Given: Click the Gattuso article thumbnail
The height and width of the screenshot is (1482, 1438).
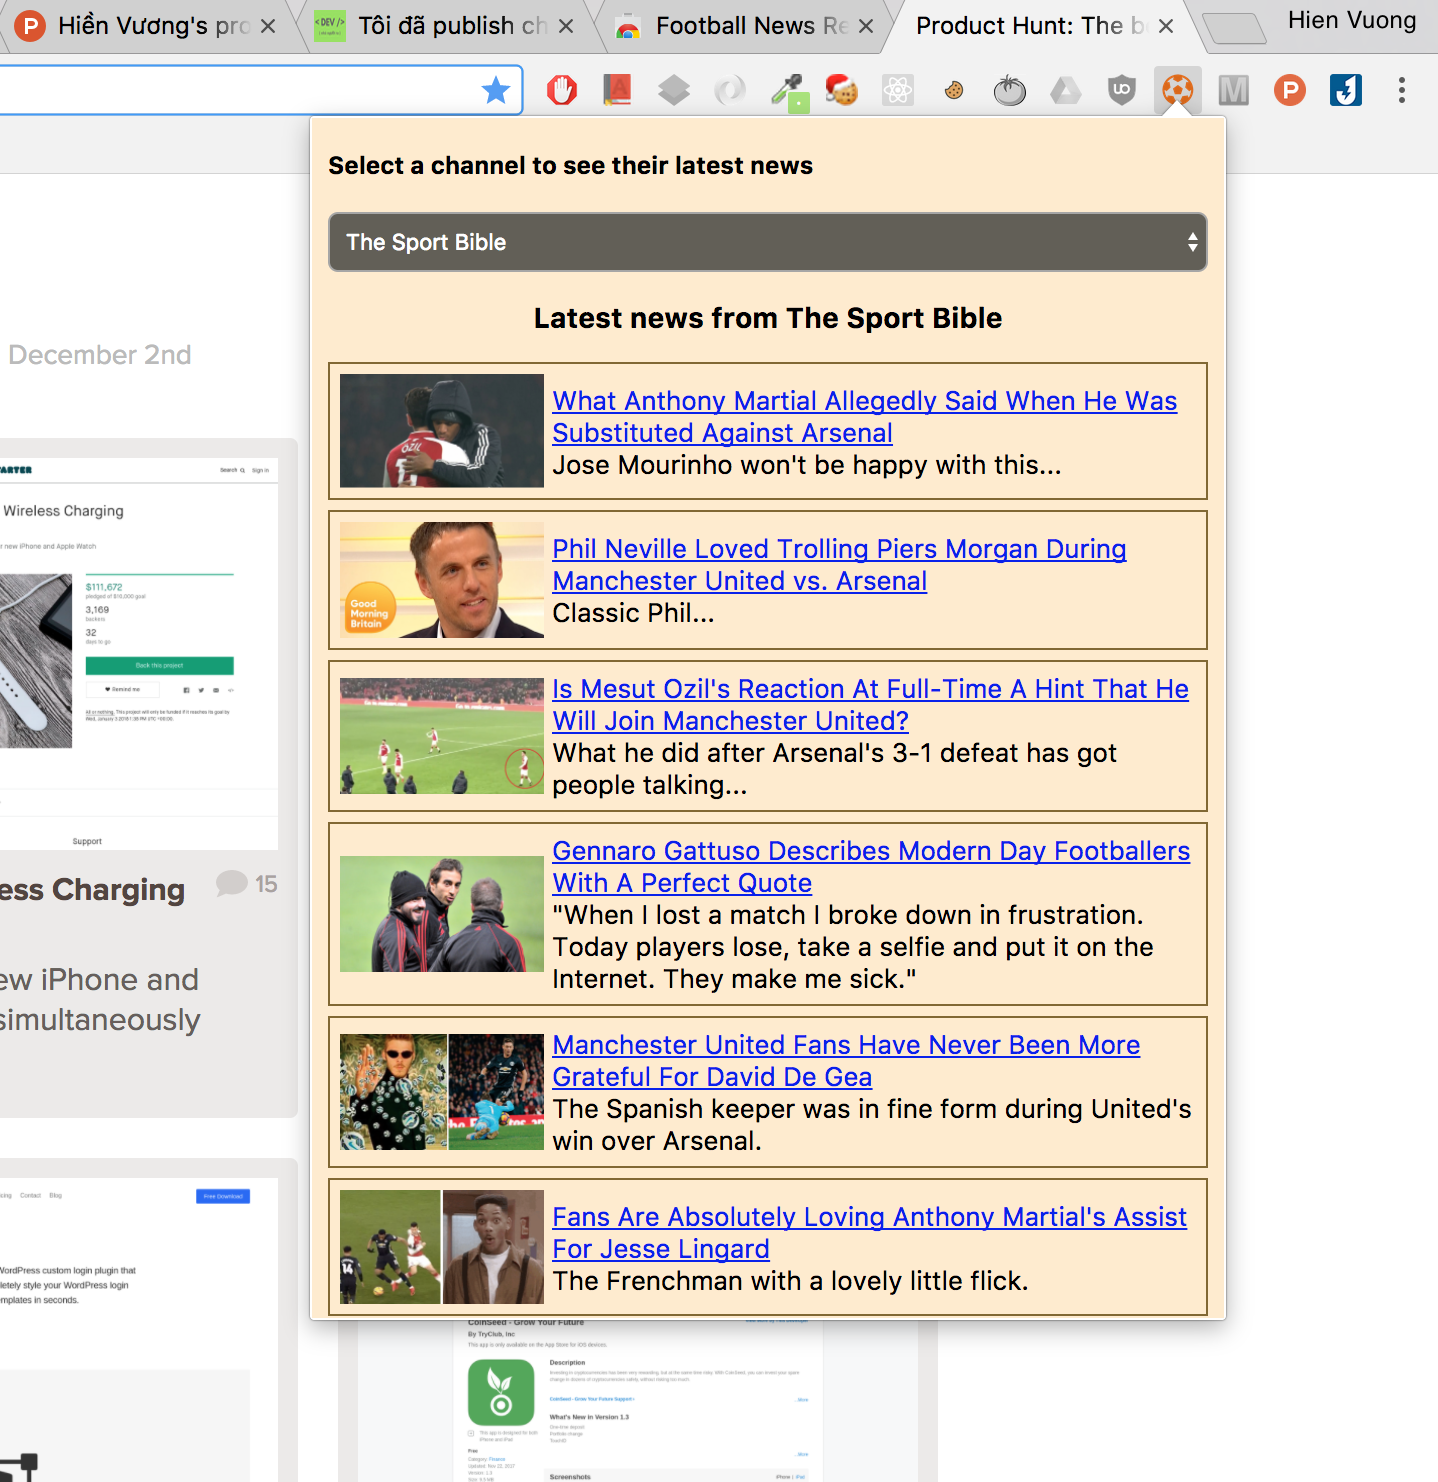Looking at the screenshot, I should coord(442,914).
